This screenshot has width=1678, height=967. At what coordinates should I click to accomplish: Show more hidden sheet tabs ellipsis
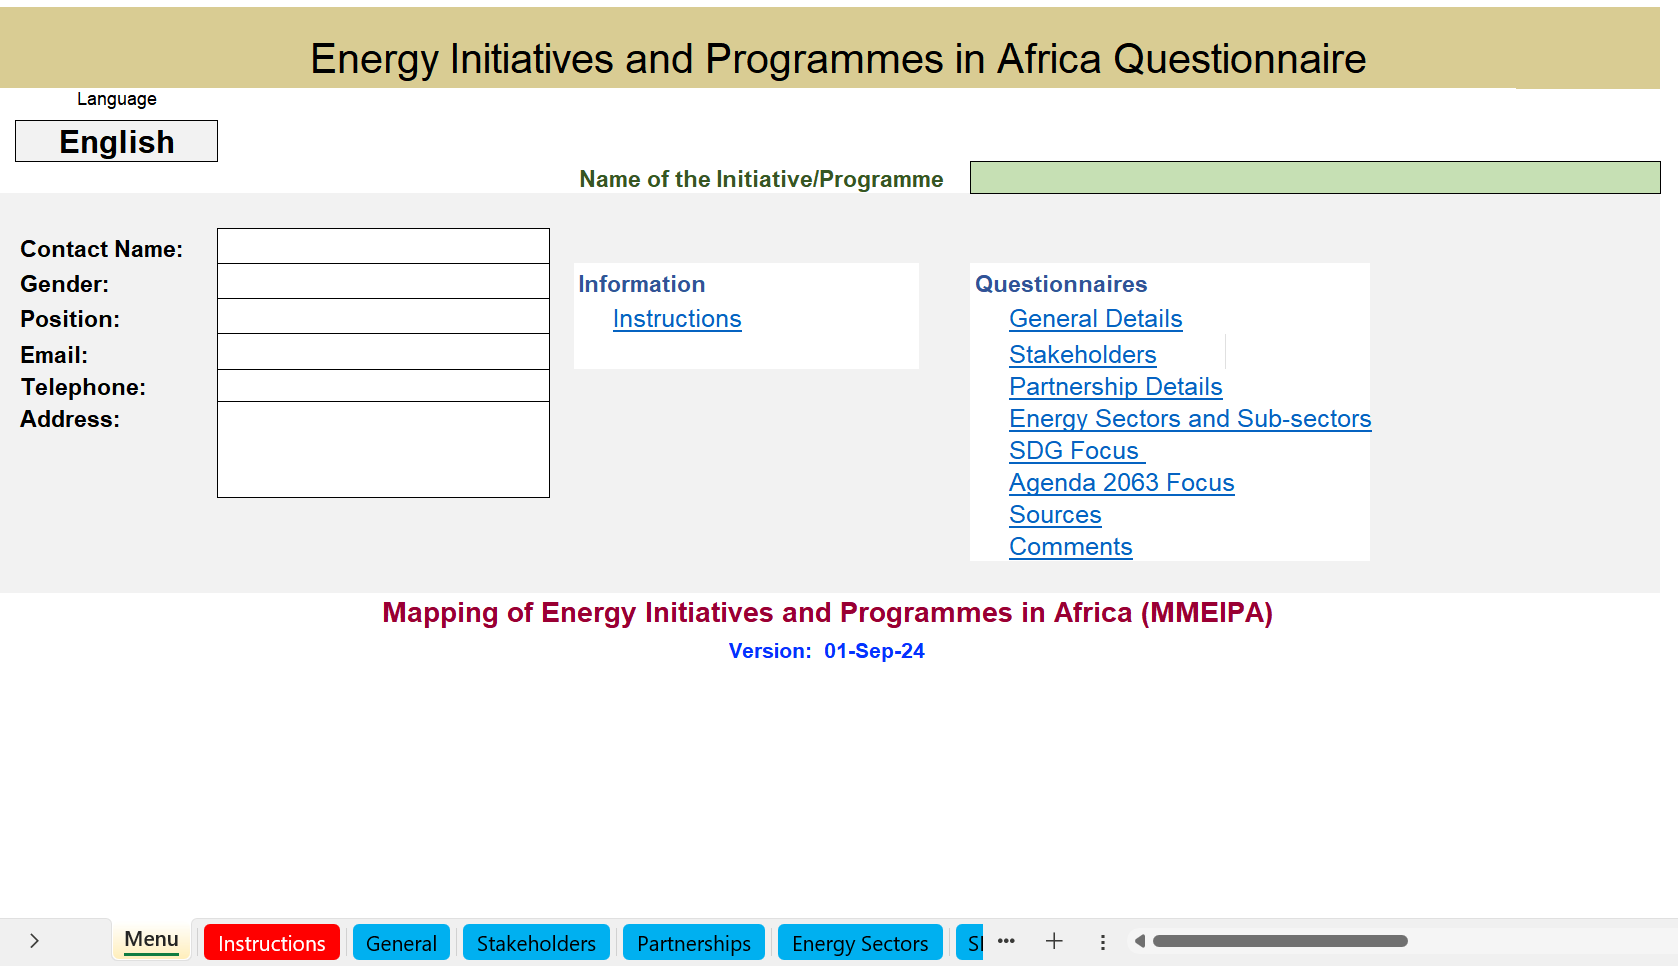coord(1006,941)
